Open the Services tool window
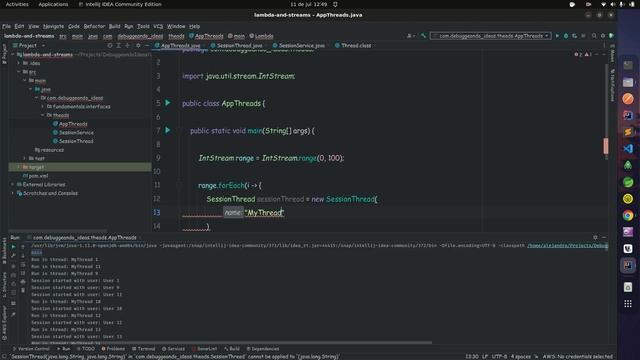The width and height of the screenshot is (640, 360). [173, 349]
